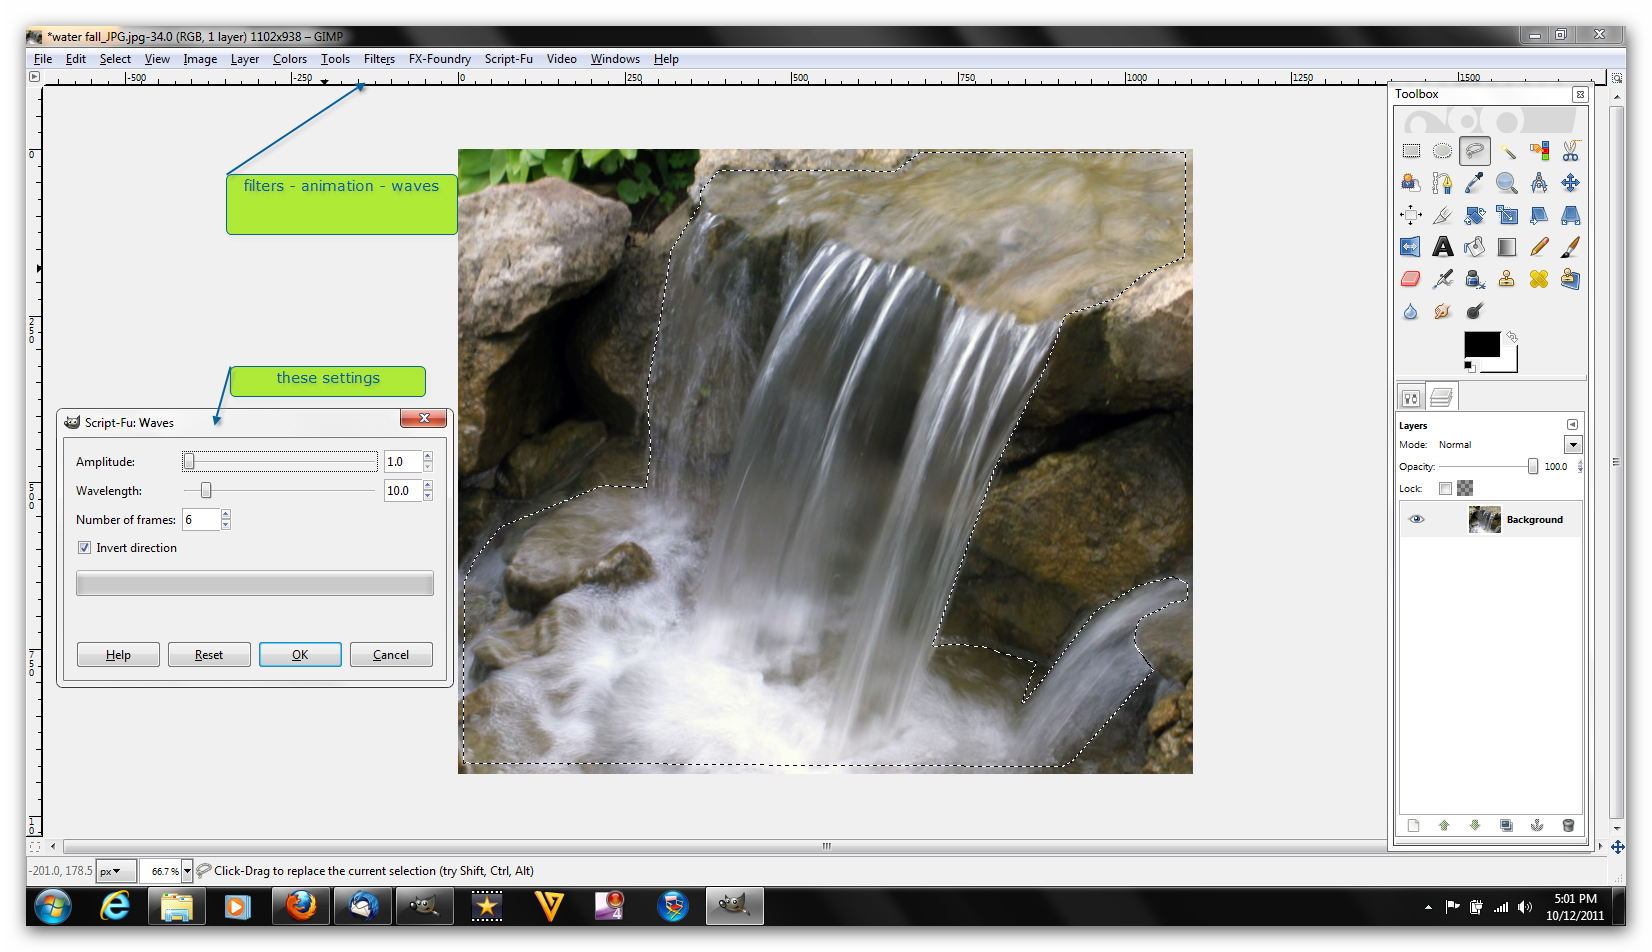Click Cancel in the Waves dialog

(391, 655)
